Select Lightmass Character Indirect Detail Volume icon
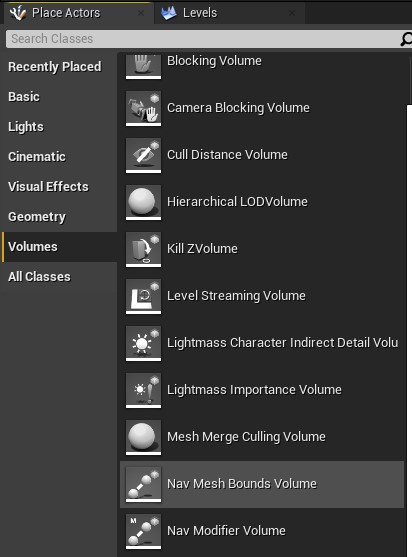412x557 pixels. [143, 343]
